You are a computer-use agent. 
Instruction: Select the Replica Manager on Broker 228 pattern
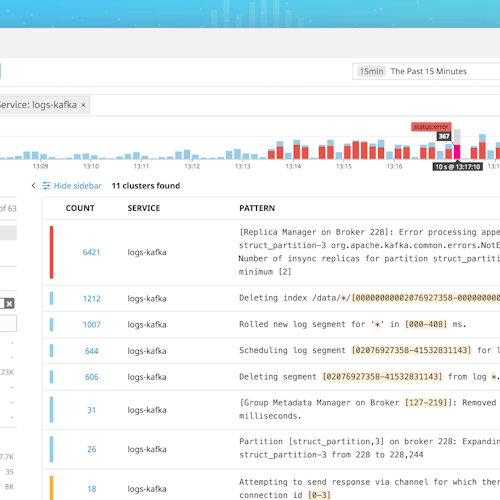click(x=369, y=252)
